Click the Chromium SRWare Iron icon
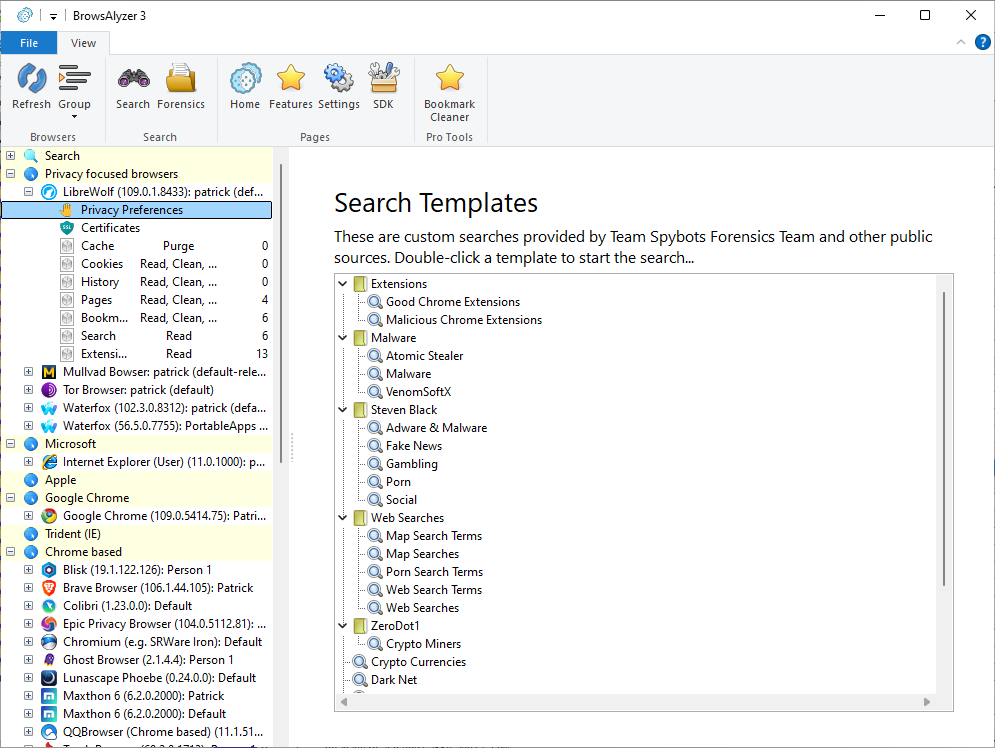 49,641
